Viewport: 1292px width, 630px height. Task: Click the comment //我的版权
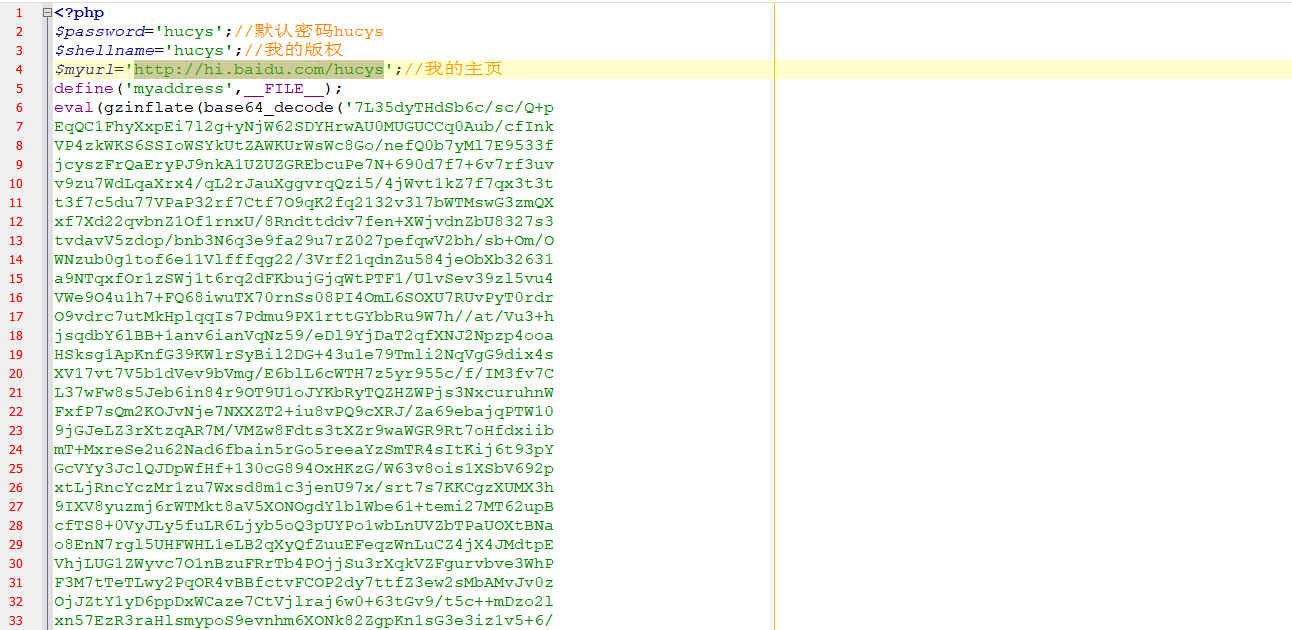tap(293, 51)
